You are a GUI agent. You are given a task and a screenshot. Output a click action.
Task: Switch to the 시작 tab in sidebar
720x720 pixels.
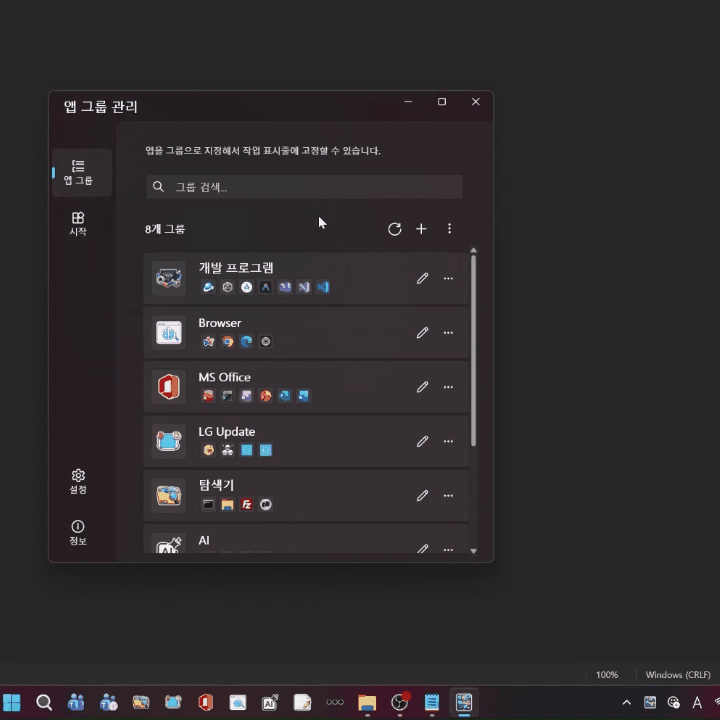tap(78, 223)
